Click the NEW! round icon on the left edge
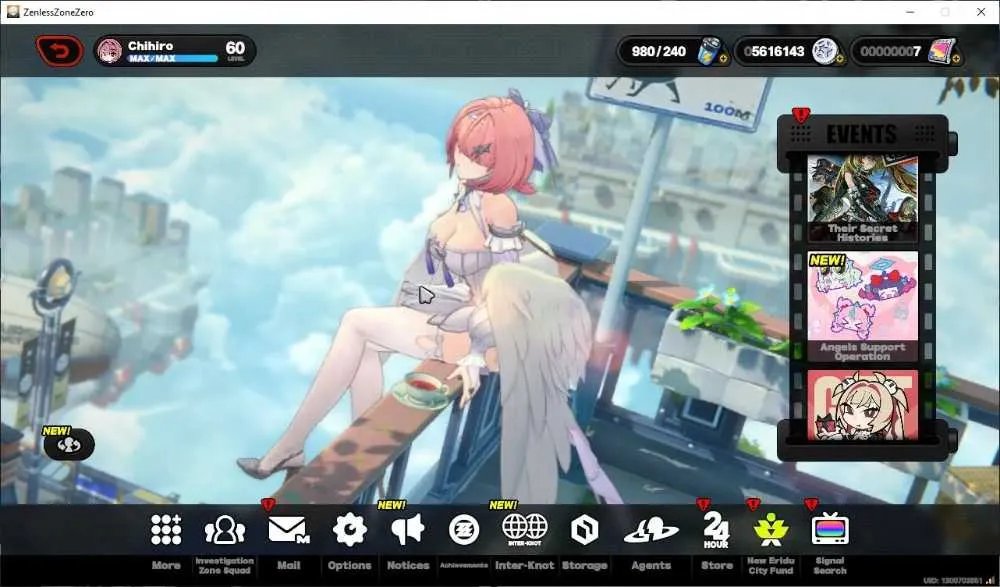This screenshot has width=1000, height=587. [x=69, y=445]
